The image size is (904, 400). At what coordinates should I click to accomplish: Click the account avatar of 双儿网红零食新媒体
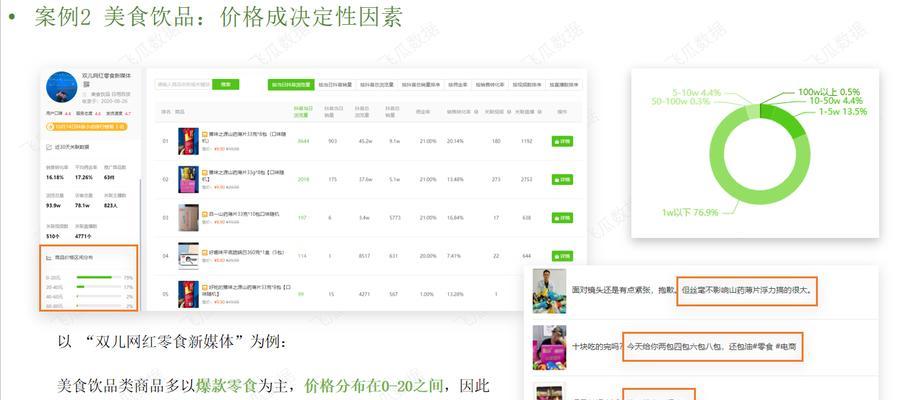point(62,87)
